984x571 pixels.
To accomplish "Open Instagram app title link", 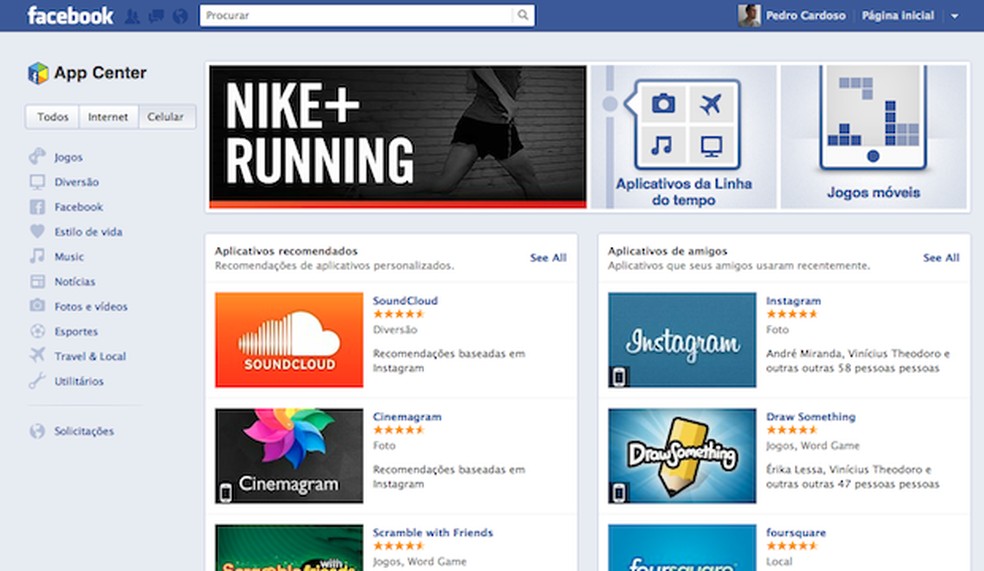I will (x=793, y=301).
